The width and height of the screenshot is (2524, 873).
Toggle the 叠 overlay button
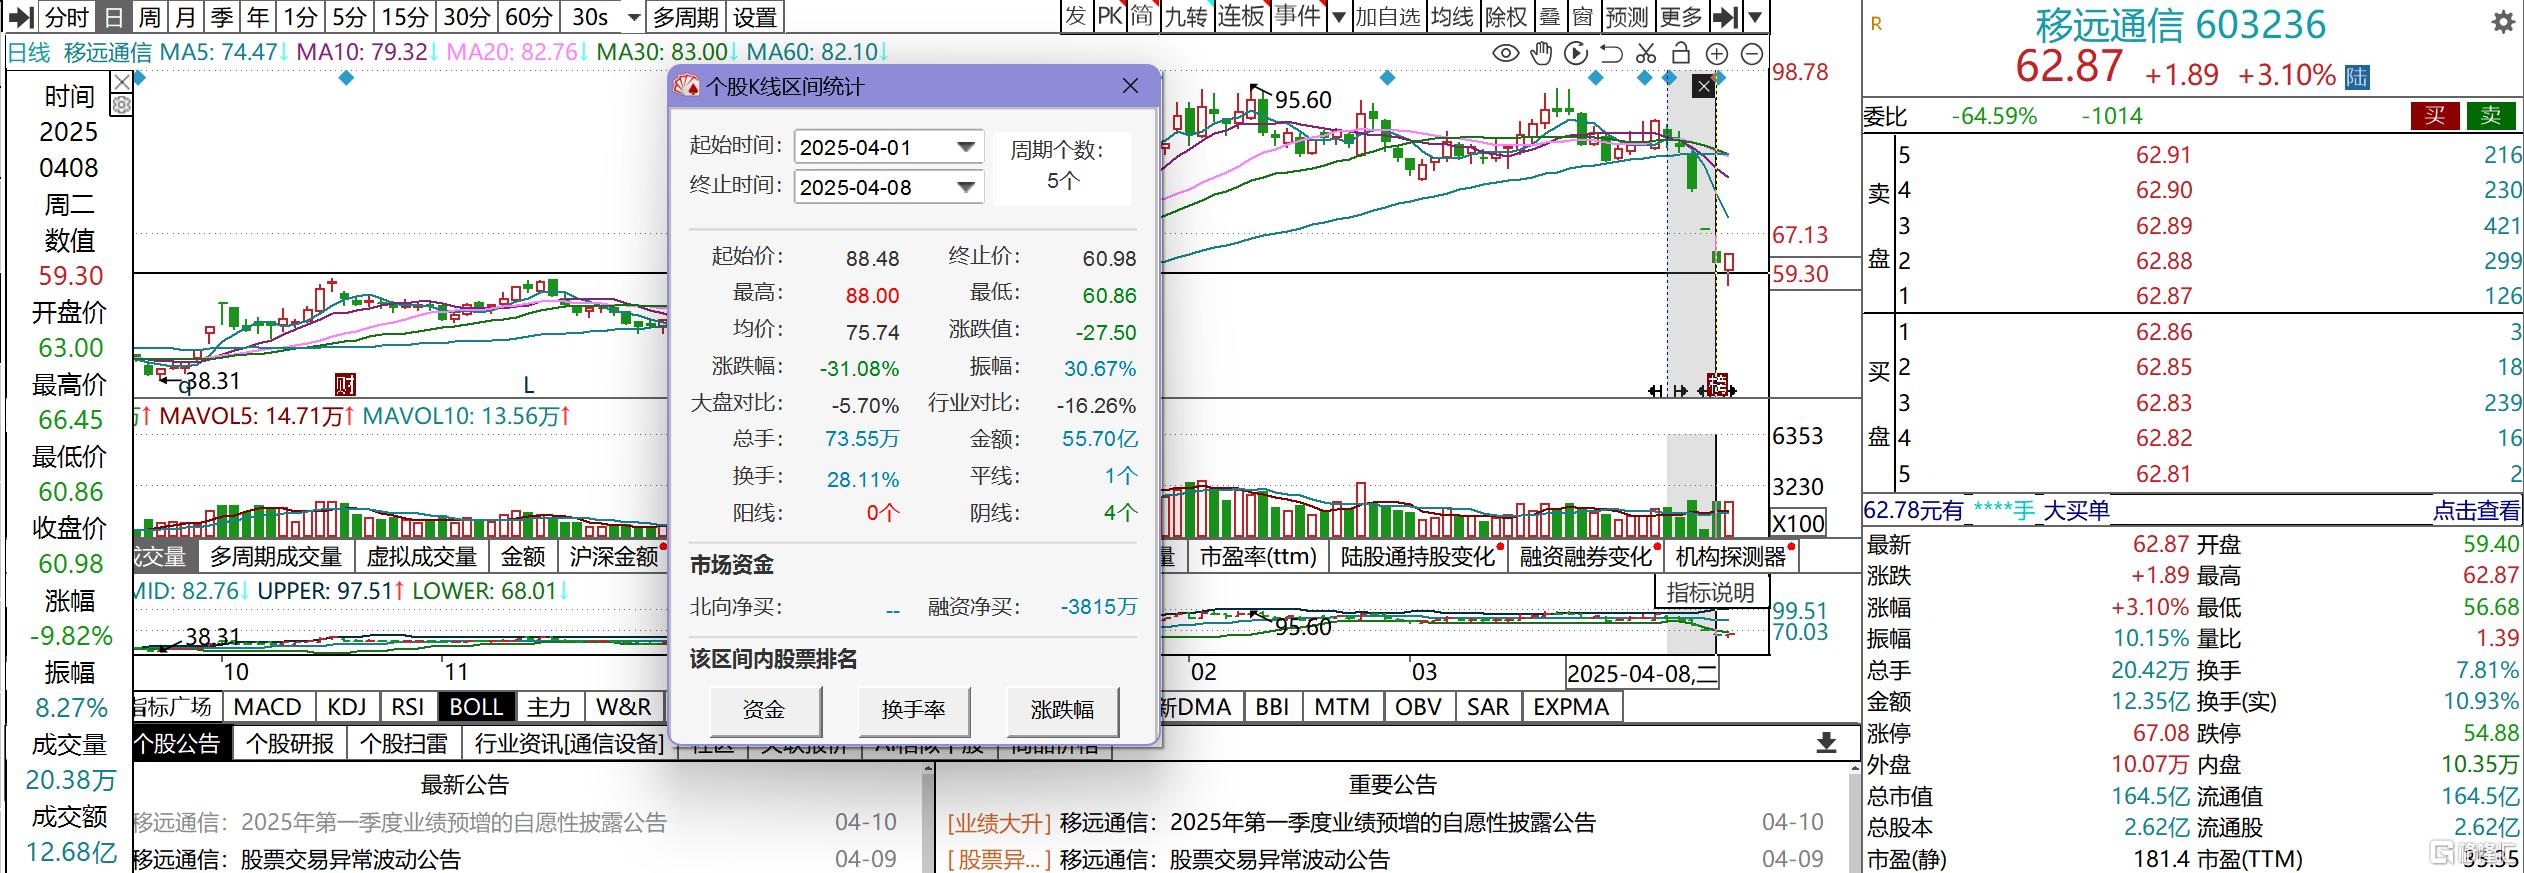1549,17
